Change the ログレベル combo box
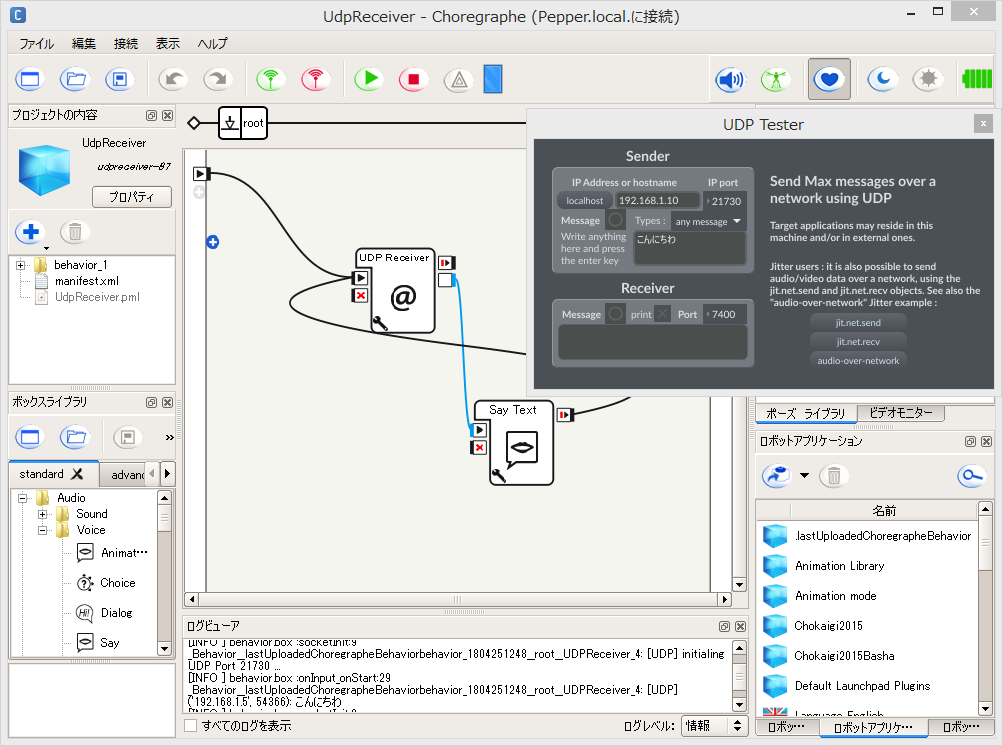 714,726
